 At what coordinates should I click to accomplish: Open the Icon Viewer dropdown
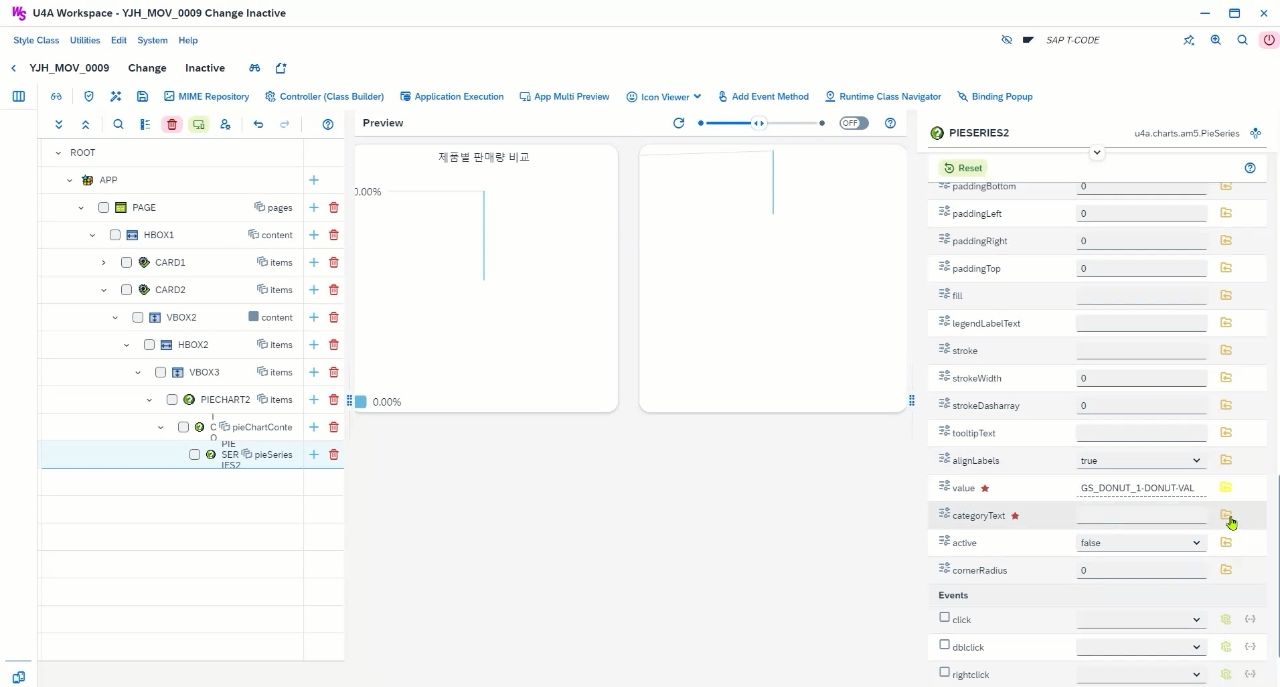[664, 97]
